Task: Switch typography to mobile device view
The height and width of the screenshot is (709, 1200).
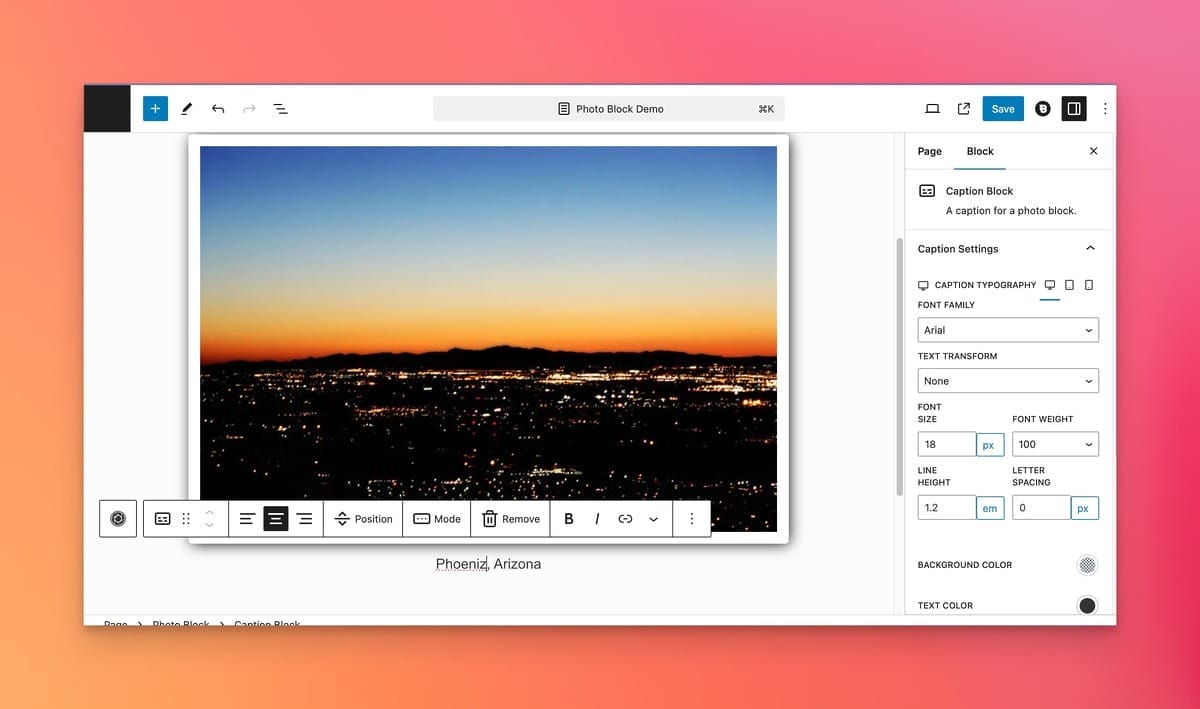Action: click(1089, 285)
